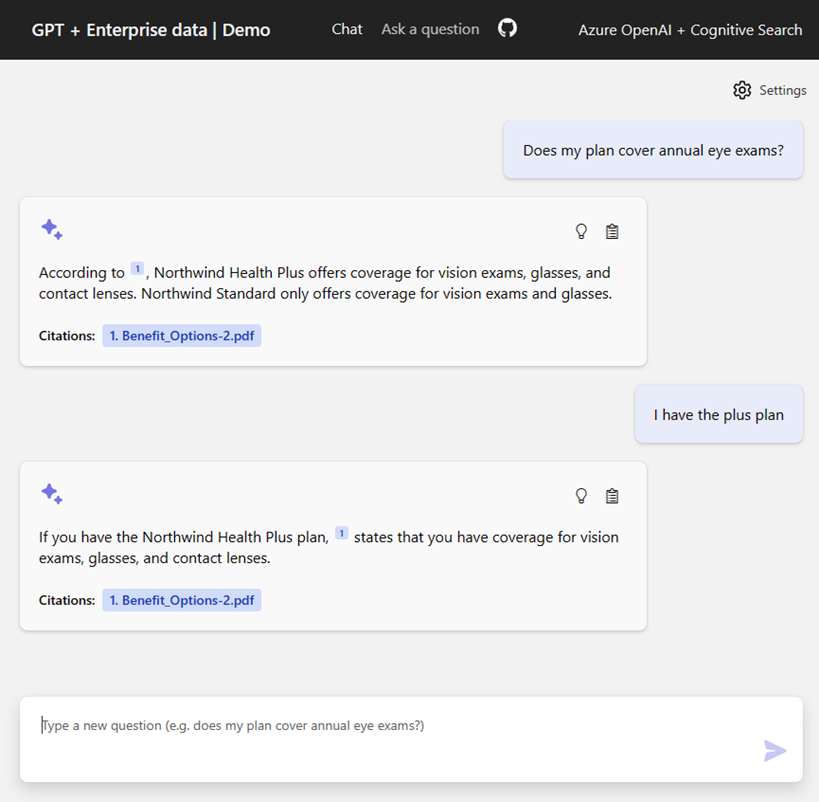Switch to the Ask a question tab
Viewport: 819px width, 802px height.
(430, 29)
